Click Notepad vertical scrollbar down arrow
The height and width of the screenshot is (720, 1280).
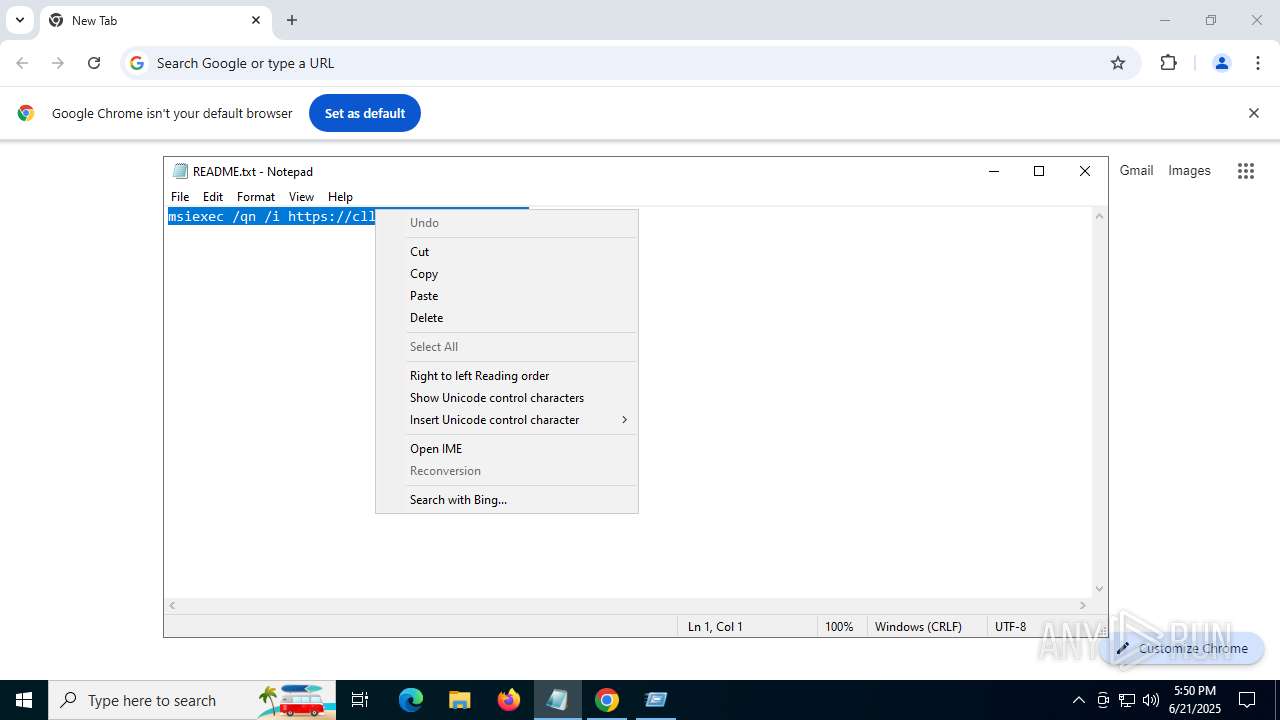pos(1099,589)
